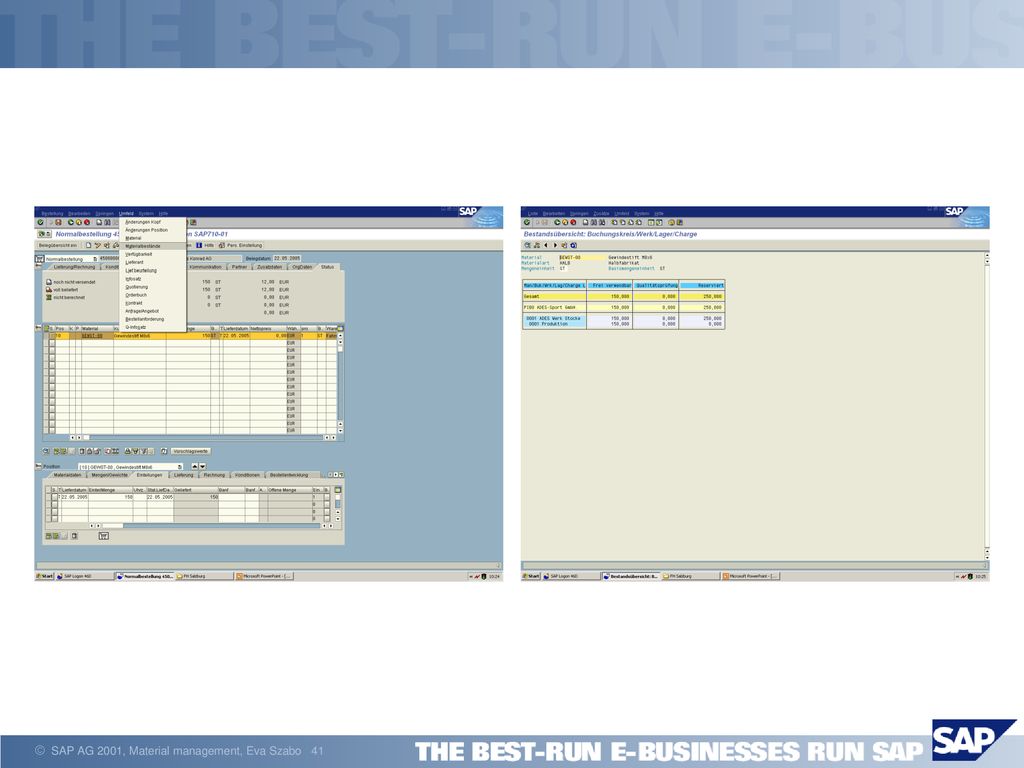
Task: Open Umfeld menu in Normalbestellung menu bar
Action: (x=126, y=214)
